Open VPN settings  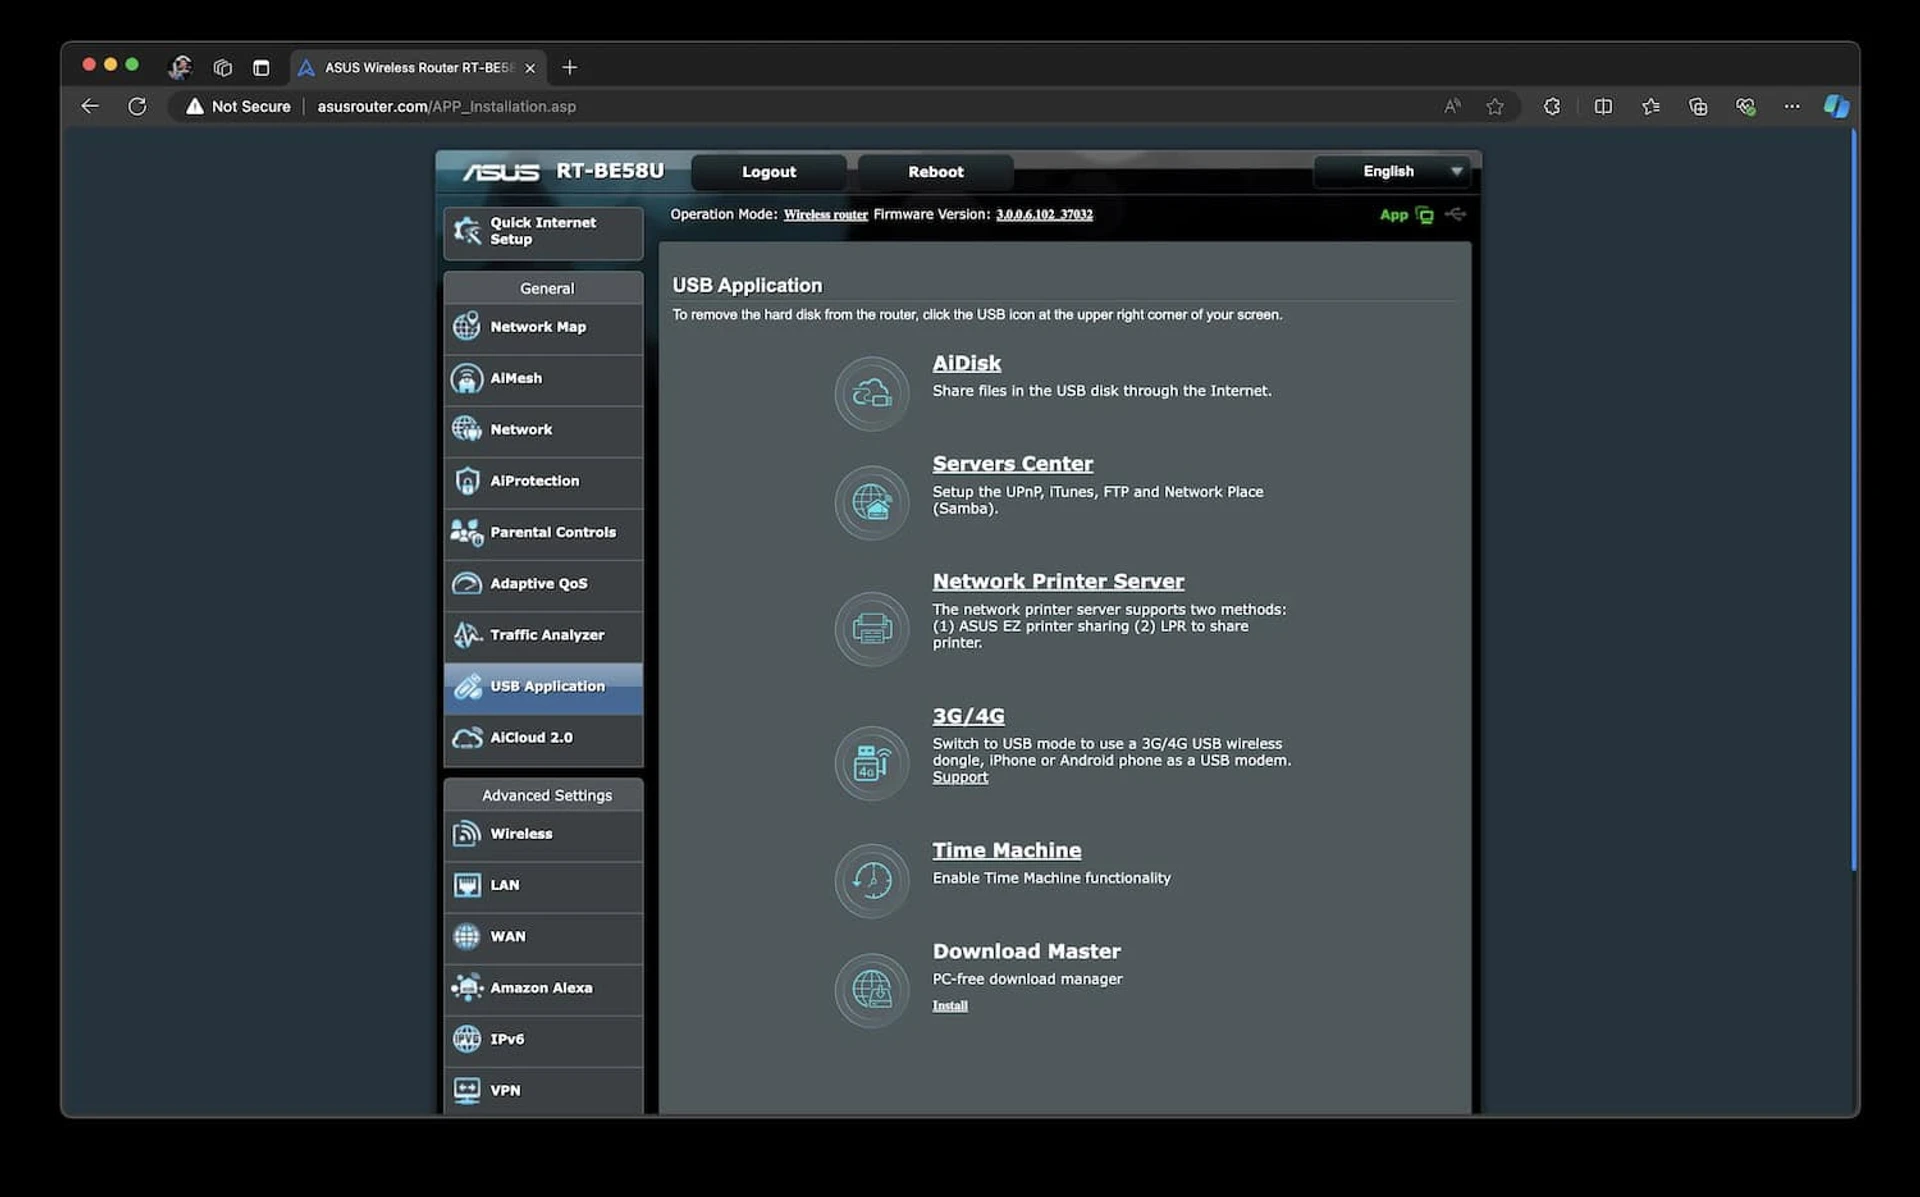click(x=543, y=1091)
